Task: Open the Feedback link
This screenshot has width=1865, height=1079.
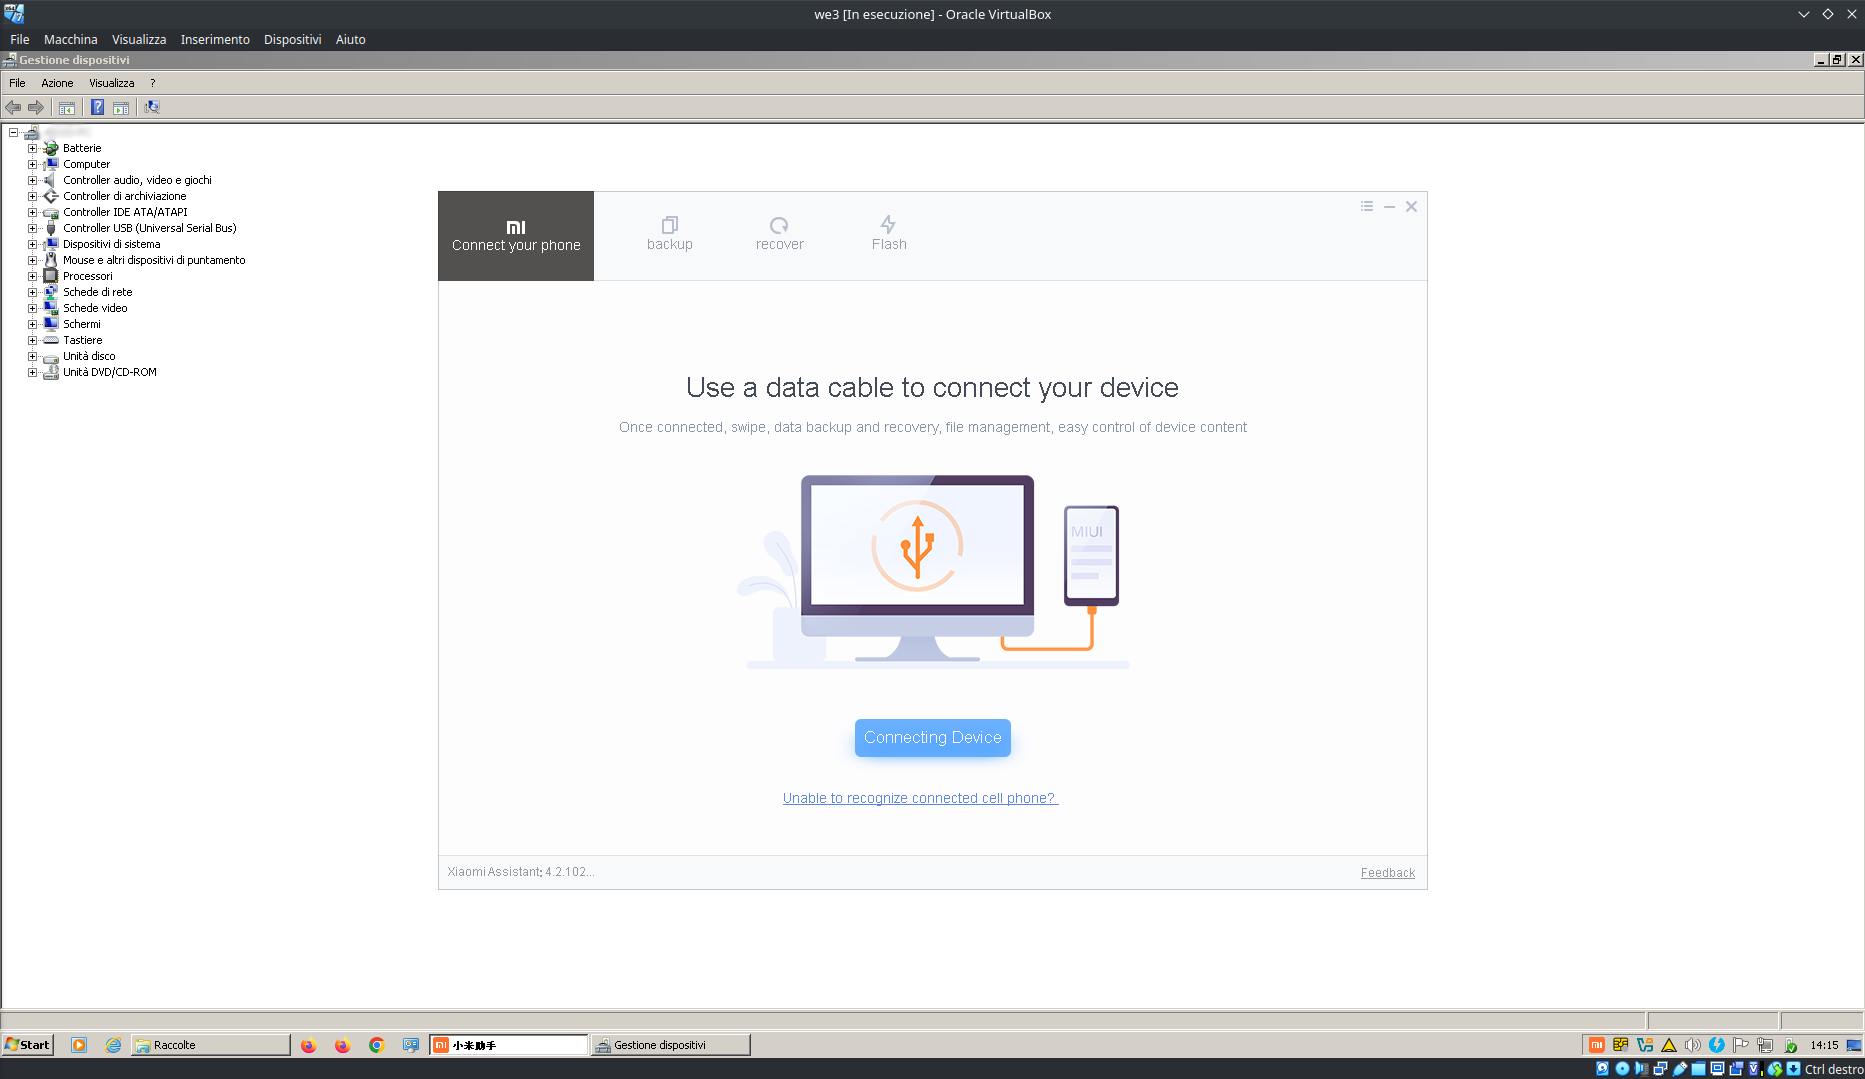Action: point(1387,873)
